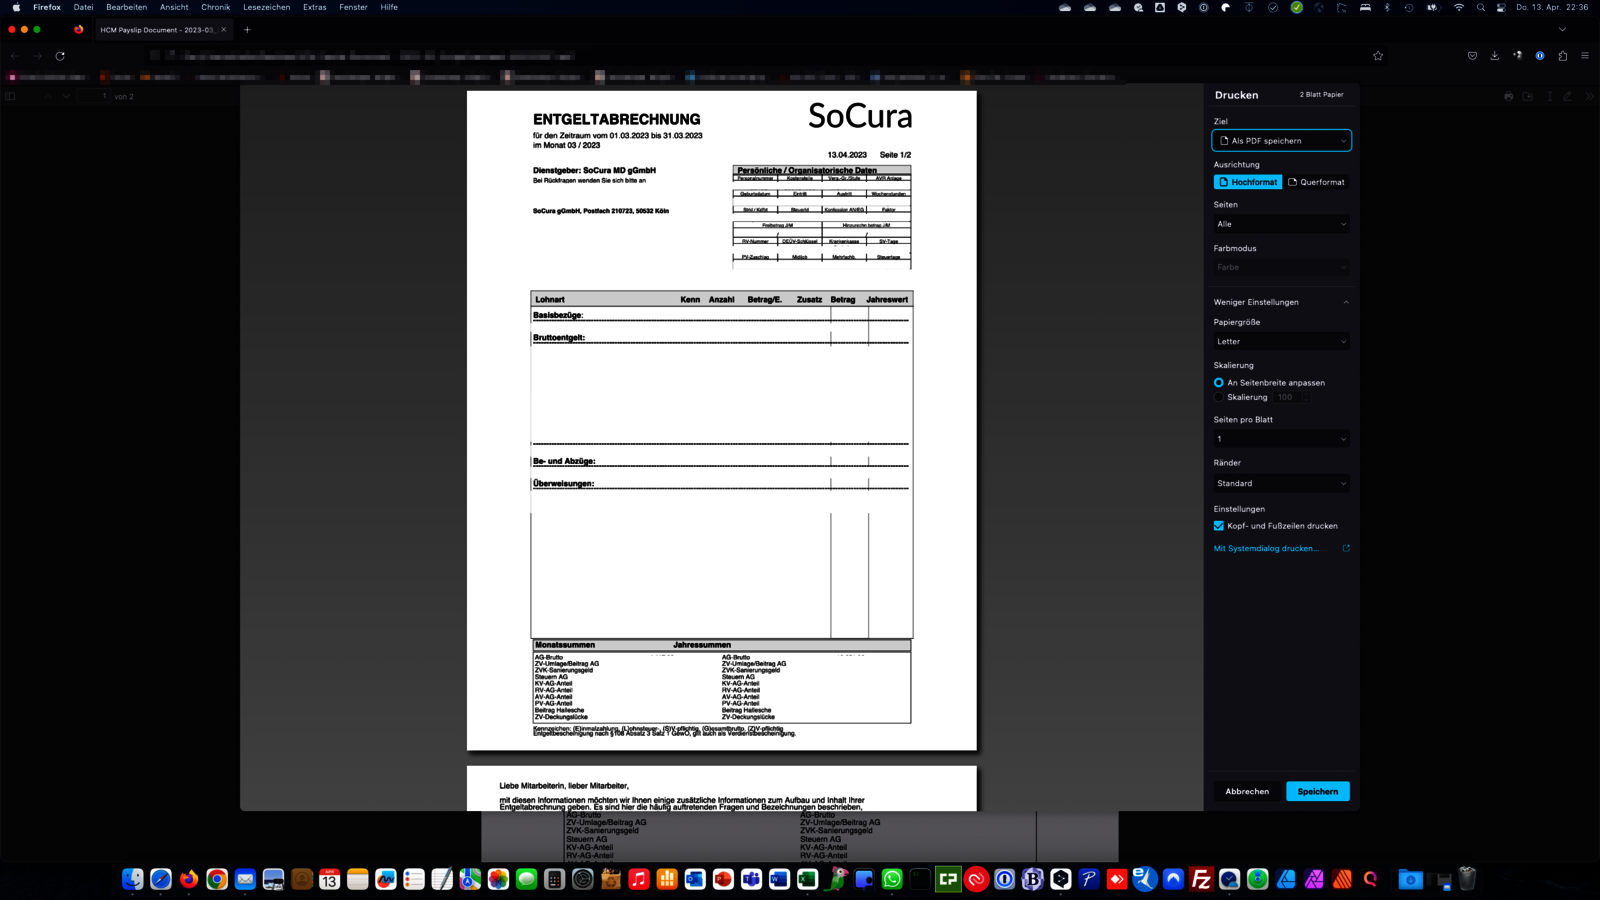The image size is (1600, 900).
Task: Open the Bearbeiten menu
Action: point(127,7)
